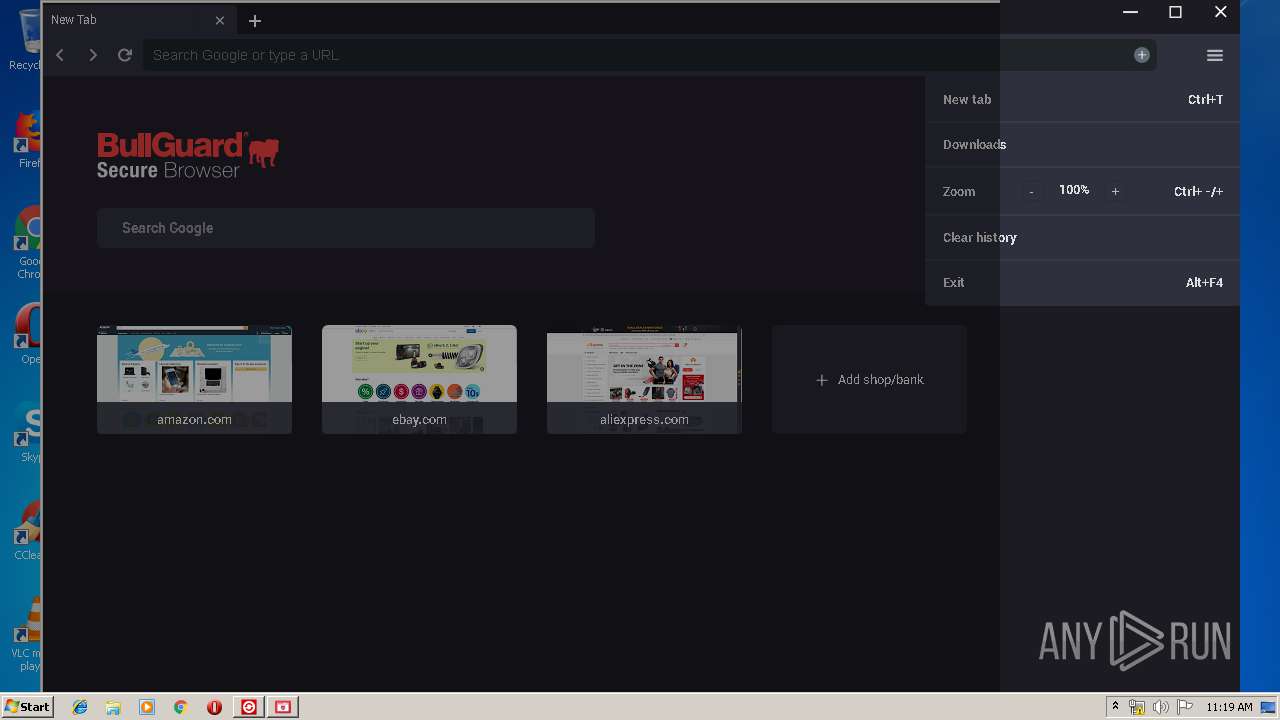
Task: Launch the media player taskbar icon
Action: pyautogui.click(x=147, y=707)
